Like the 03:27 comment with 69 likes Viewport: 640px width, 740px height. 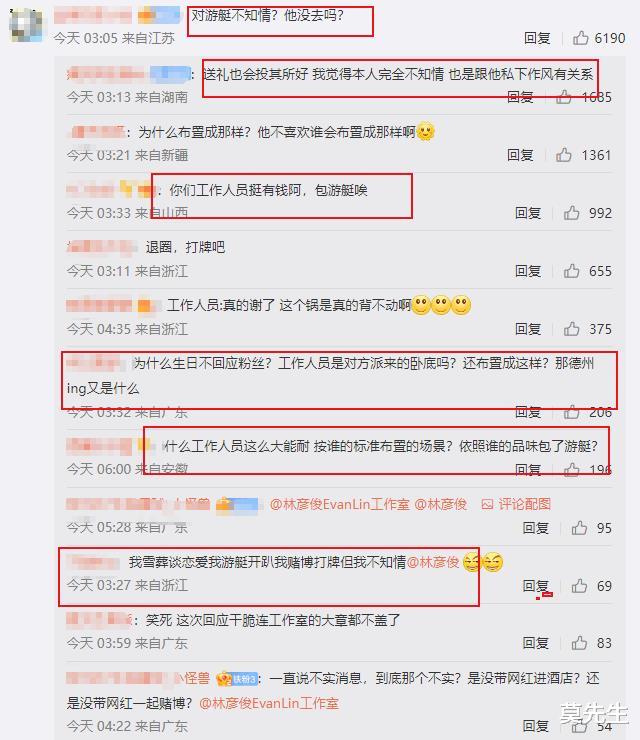click(580, 586)
